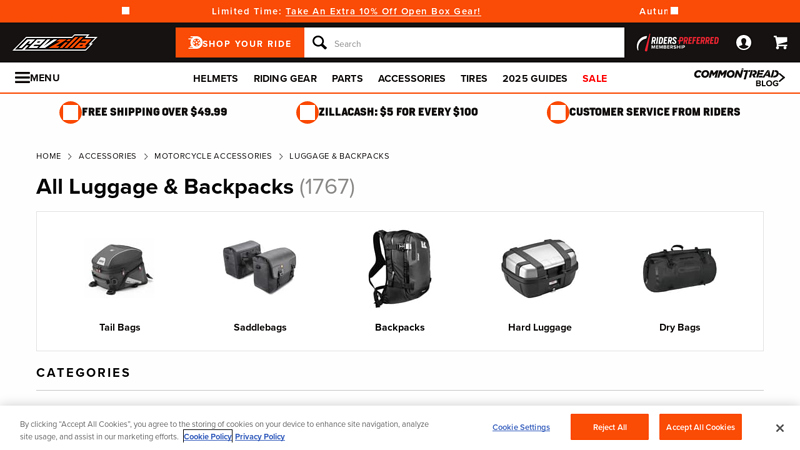The image size is (800, 450).
Task: Click Shop Your Ride button
Action: [x=240, y=43]
